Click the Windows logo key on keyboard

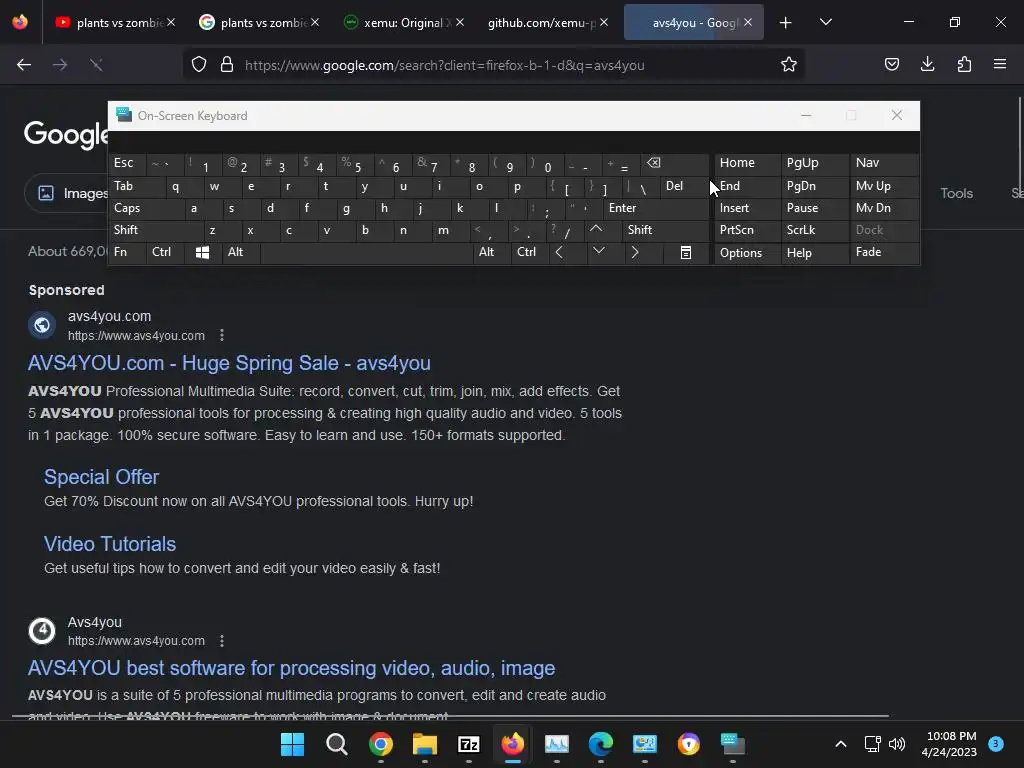202,253
